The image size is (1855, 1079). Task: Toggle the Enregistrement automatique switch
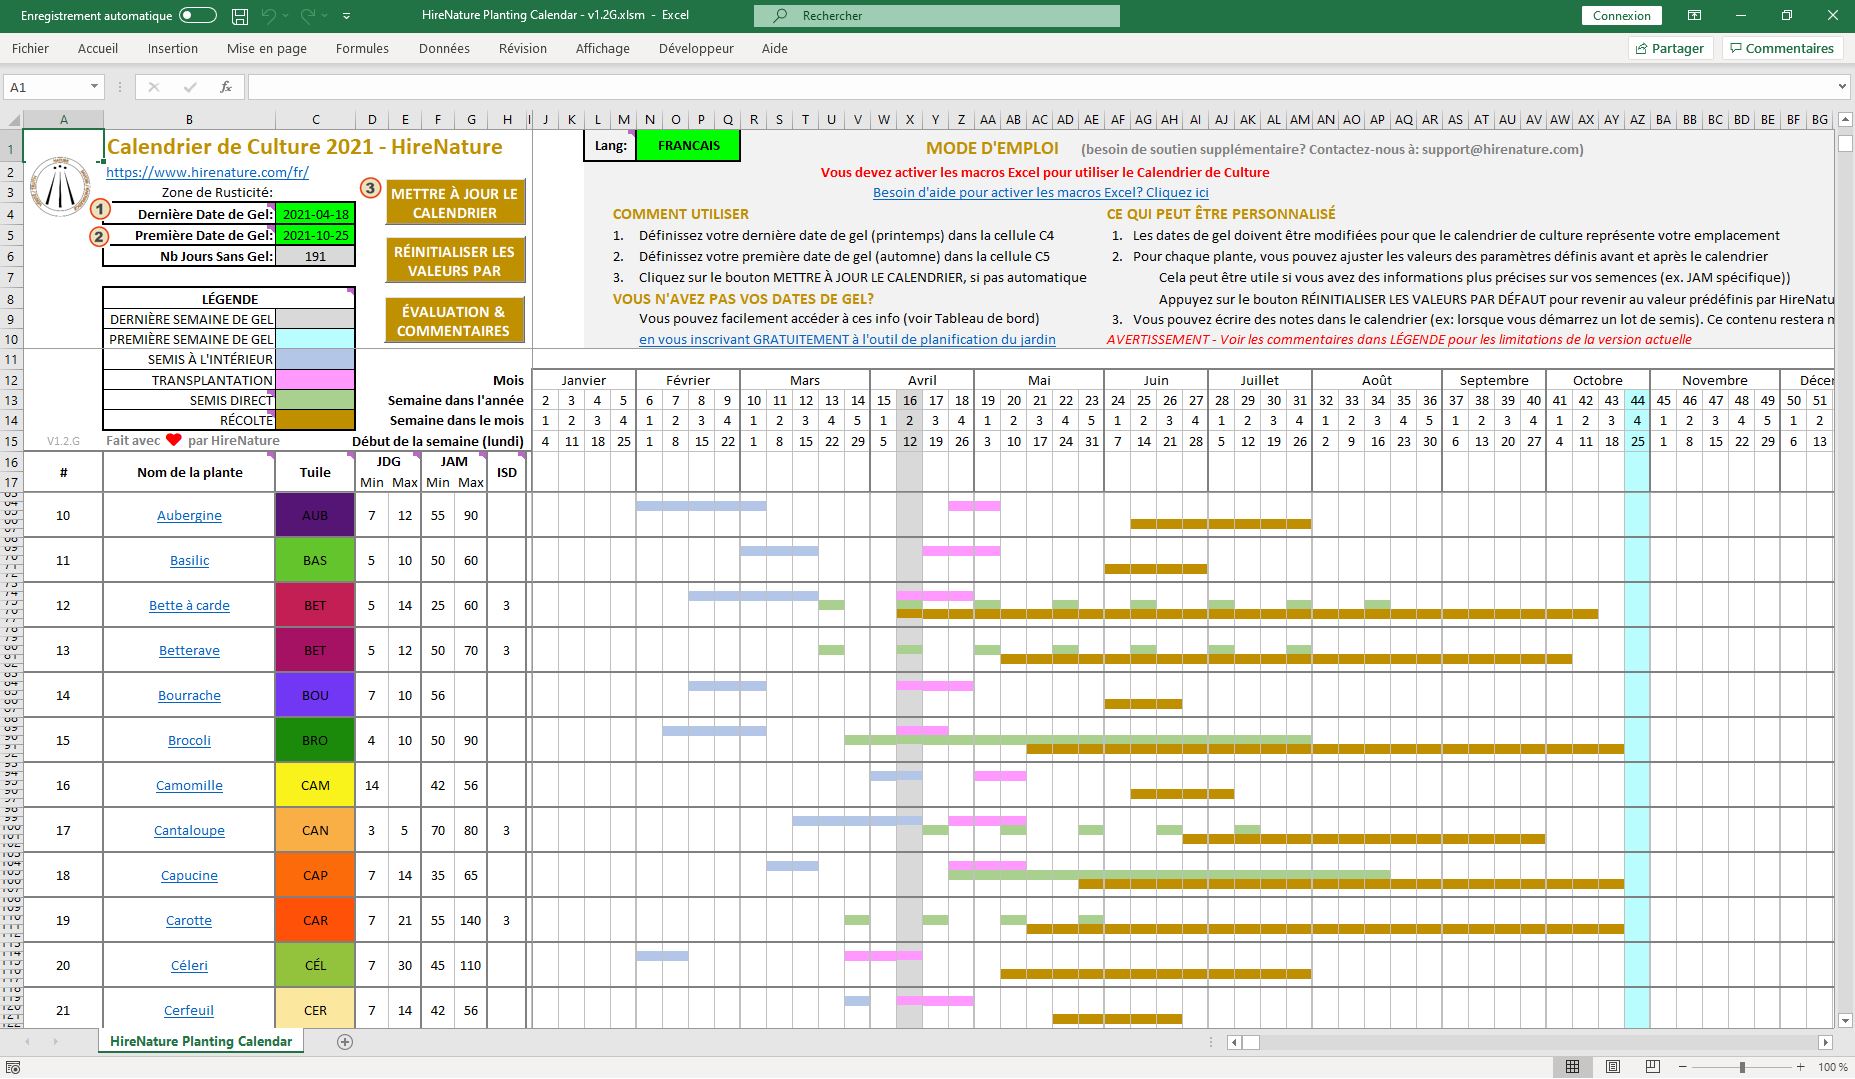198,16
